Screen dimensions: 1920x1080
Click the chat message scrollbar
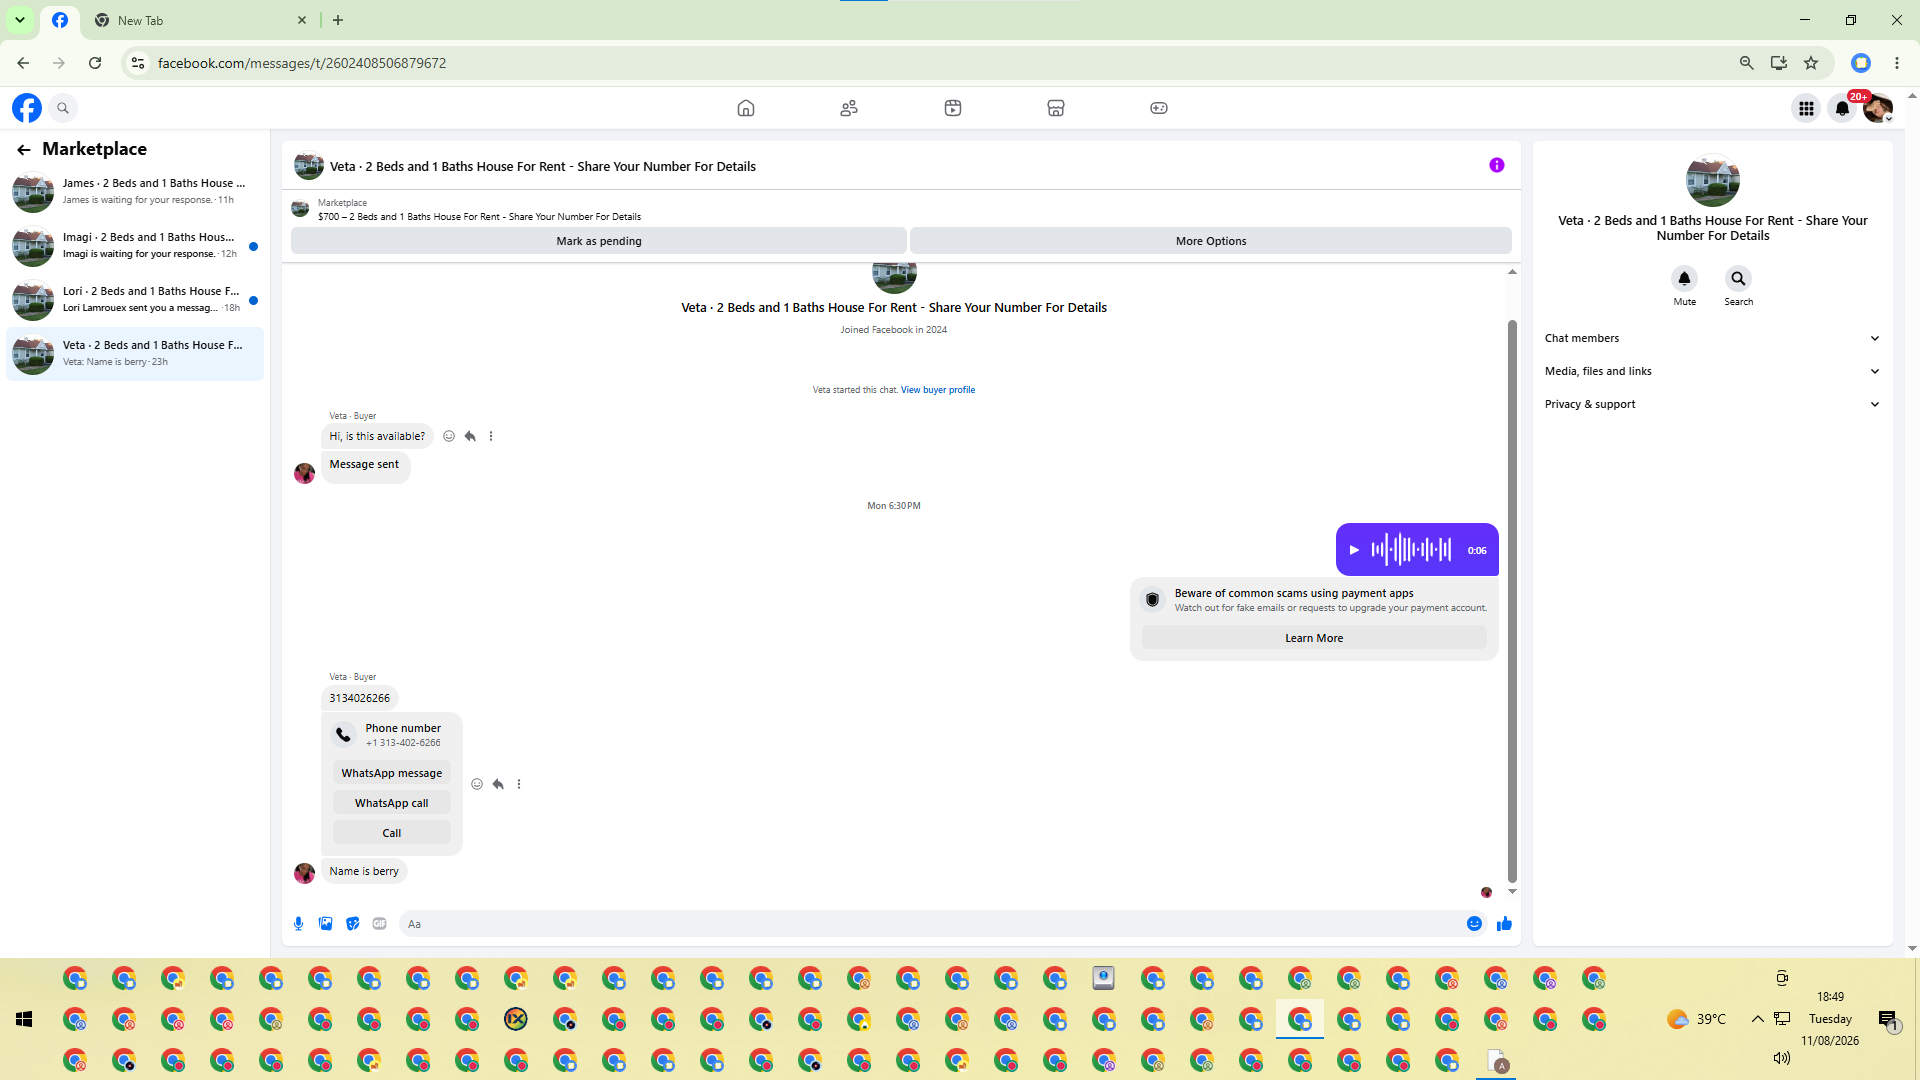click(x=1512, y=600)
